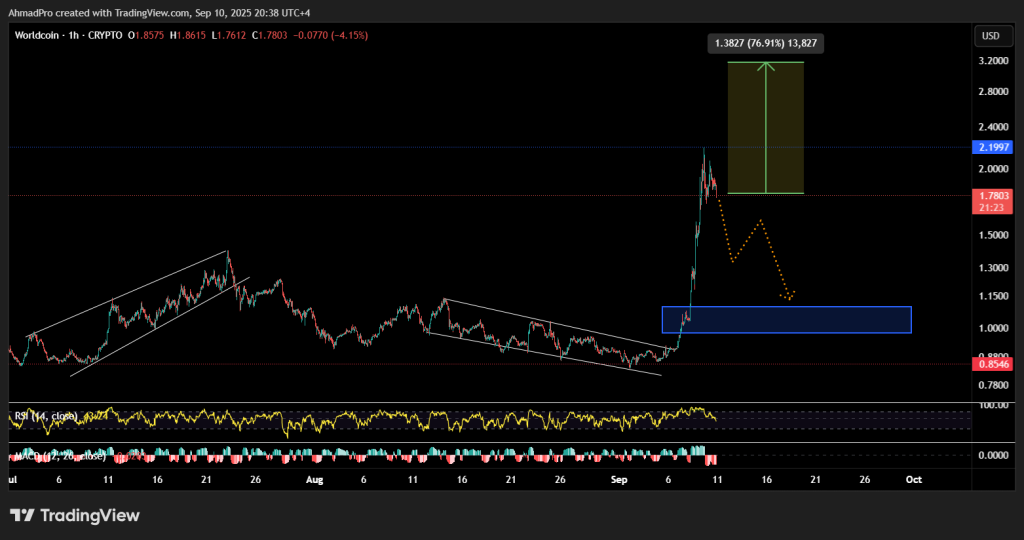Click the green upward arrow tip
This screenshot has width=1024, height=540.
coord(766,66)
